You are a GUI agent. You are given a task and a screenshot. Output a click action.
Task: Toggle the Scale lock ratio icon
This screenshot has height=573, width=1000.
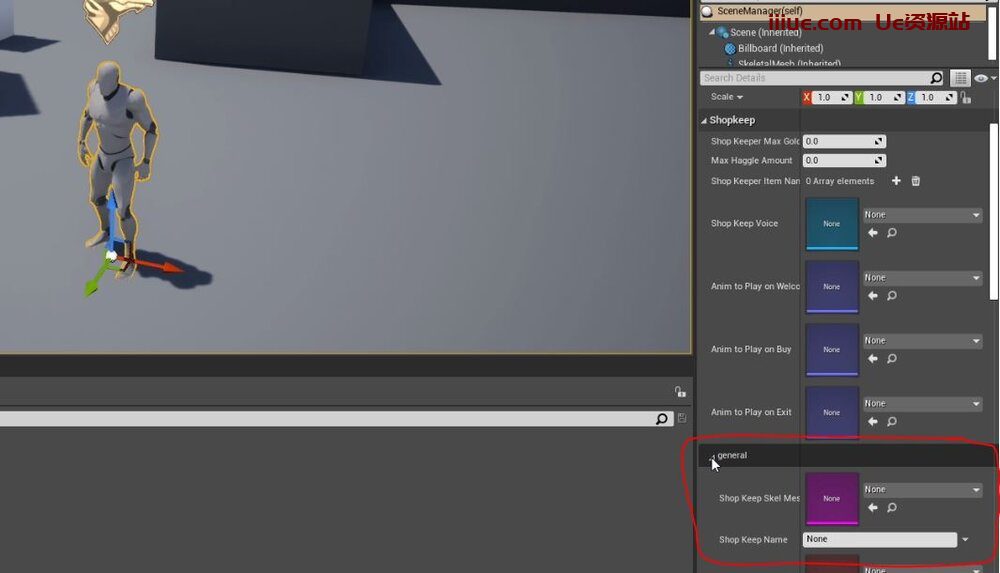tap(965, 98)
